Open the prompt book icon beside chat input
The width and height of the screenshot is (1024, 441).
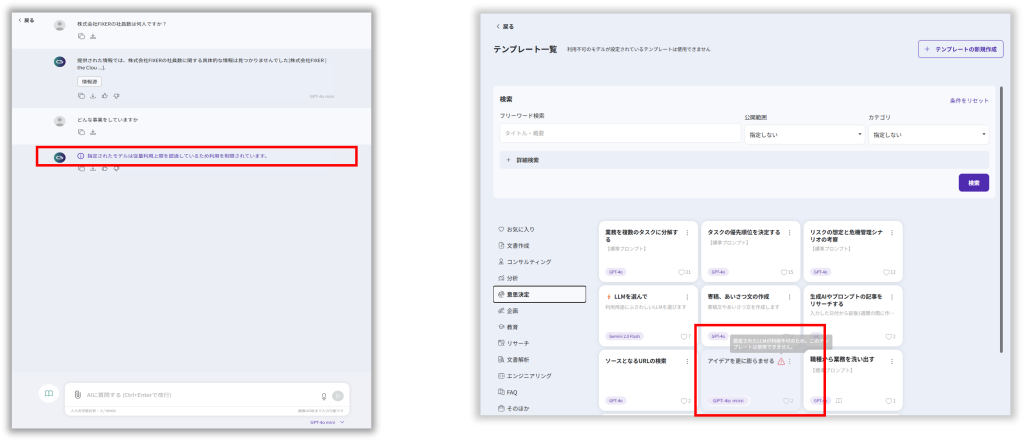tap(47, 394)
